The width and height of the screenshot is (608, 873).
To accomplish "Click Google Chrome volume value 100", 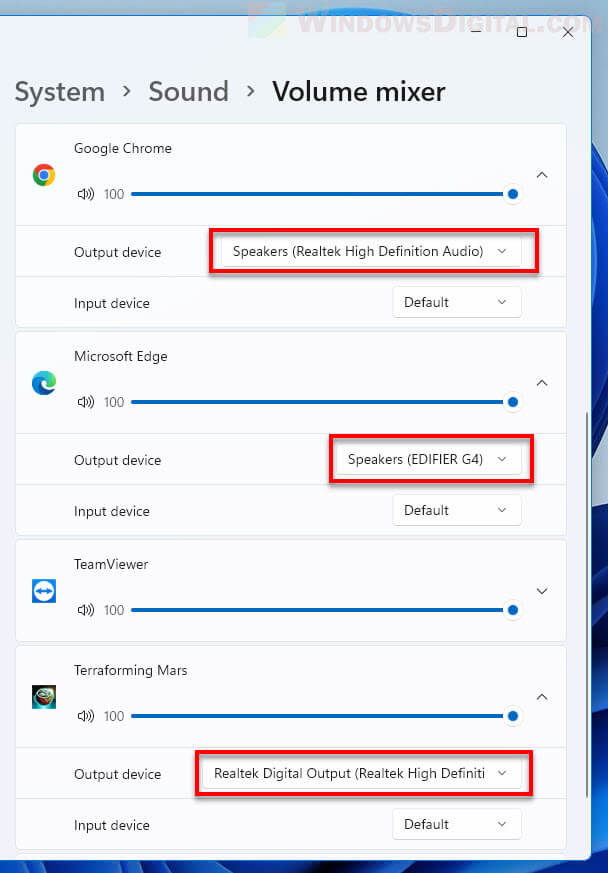I will (114, 194).
